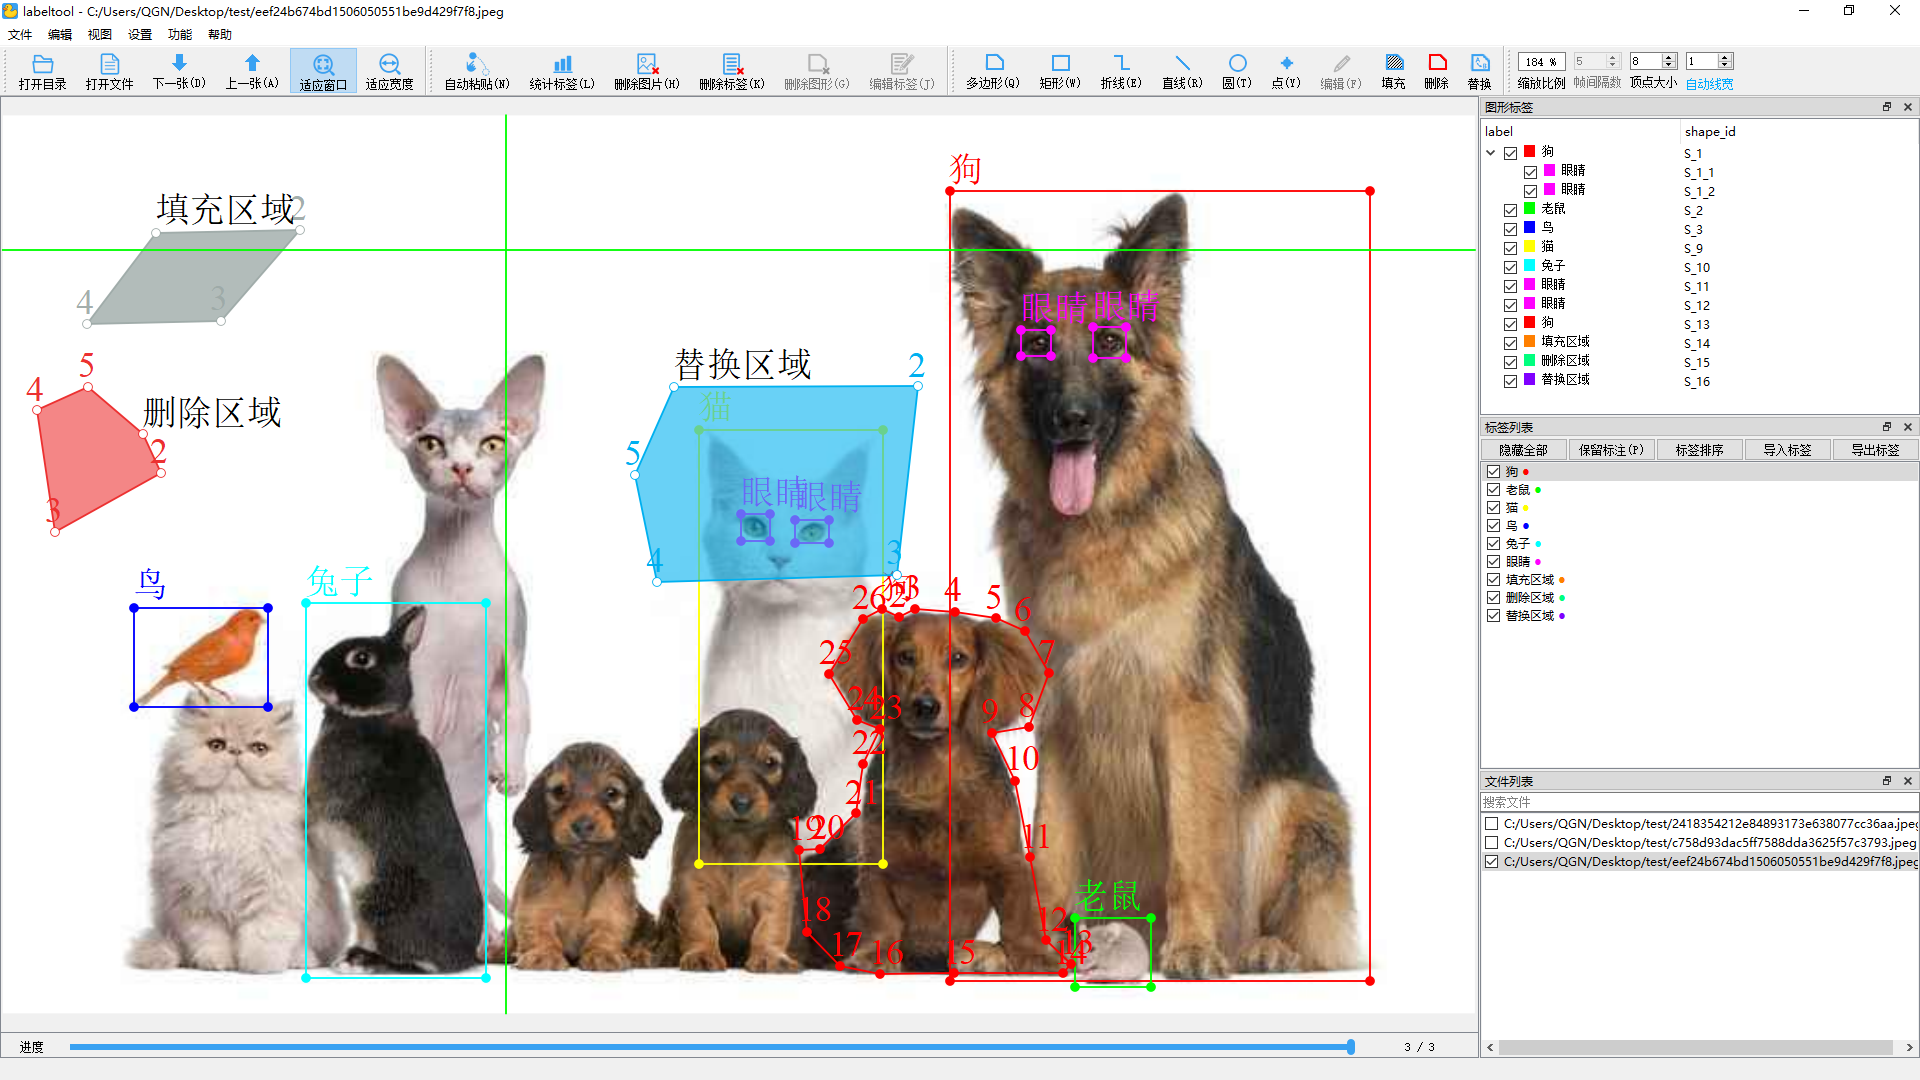
Task: Click the delete image (删除图片) icon
Action: point(646,71)
